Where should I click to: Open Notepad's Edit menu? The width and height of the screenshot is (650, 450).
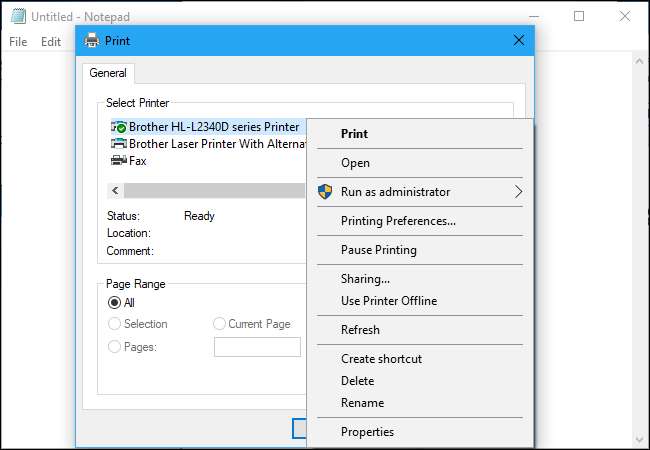point(51,42)
